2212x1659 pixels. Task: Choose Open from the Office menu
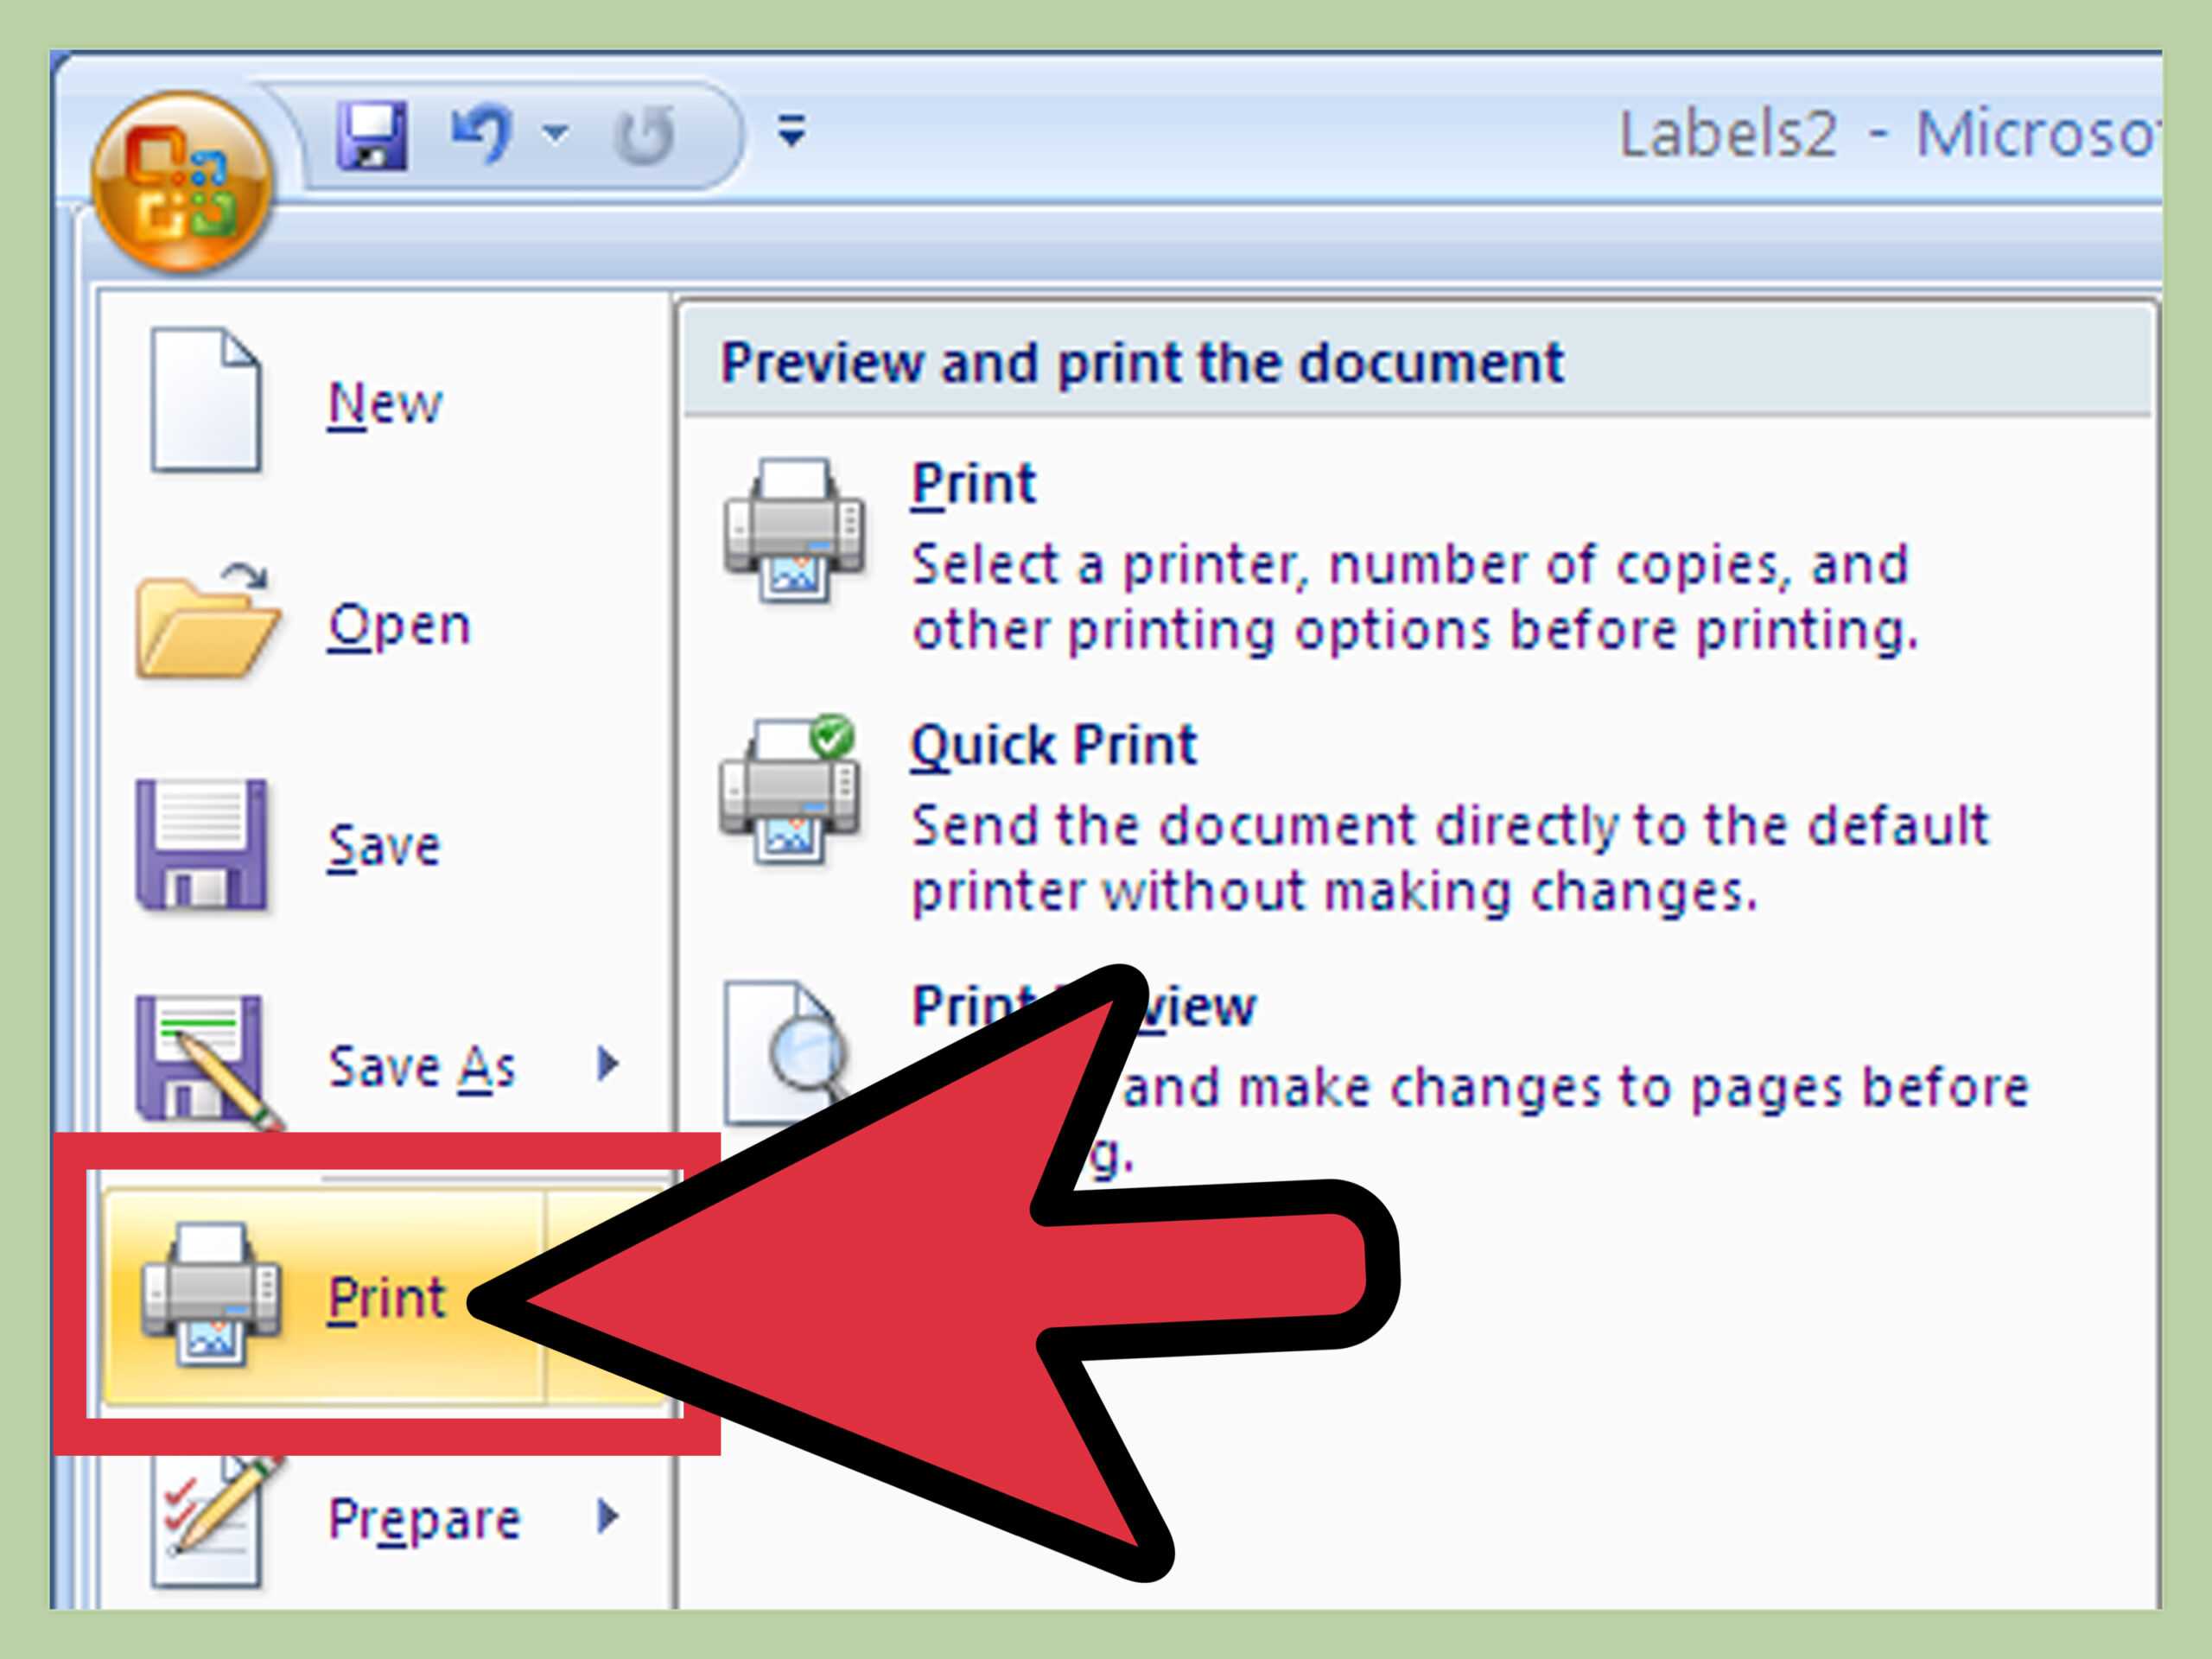(399, 627)
